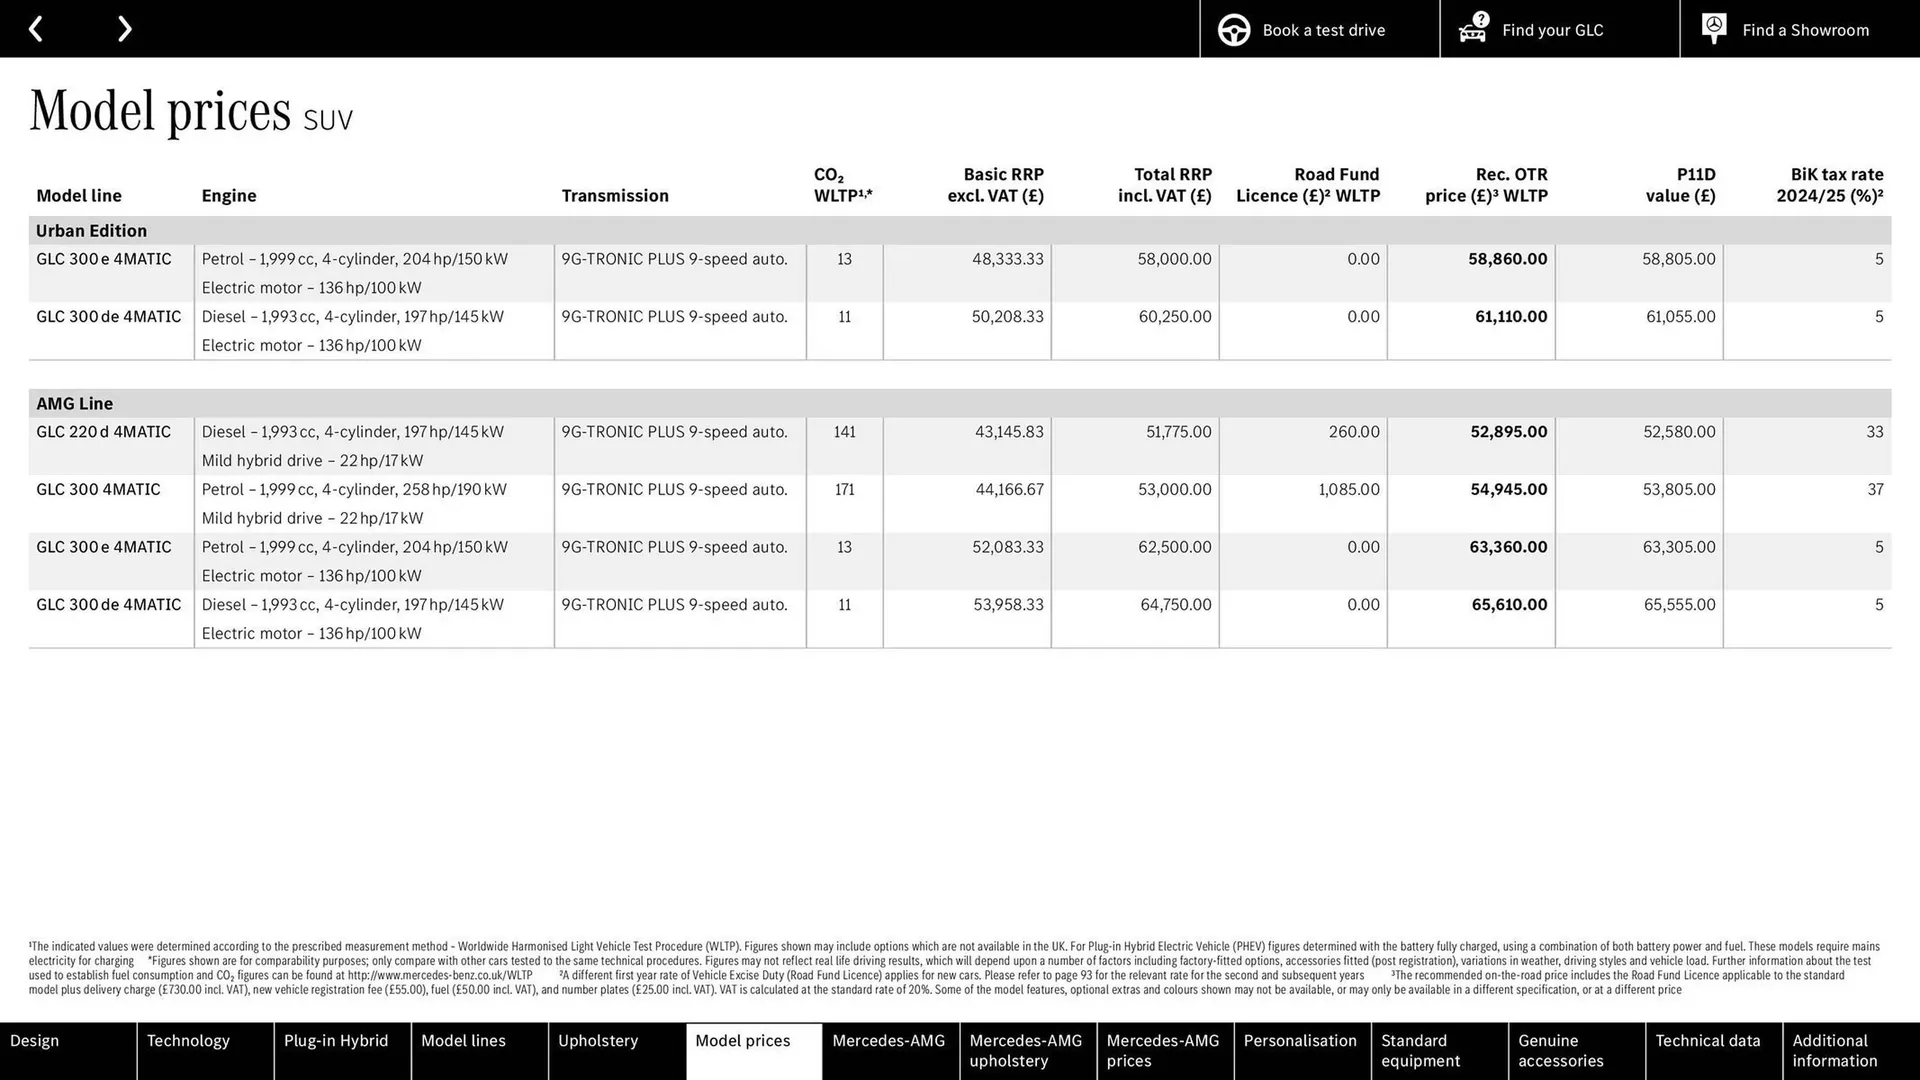Image resolution: width=1920 pixels, height=1080 pixels.
Task: Click the steering wheel test drive icon
Action: (x=1233, y=29)
